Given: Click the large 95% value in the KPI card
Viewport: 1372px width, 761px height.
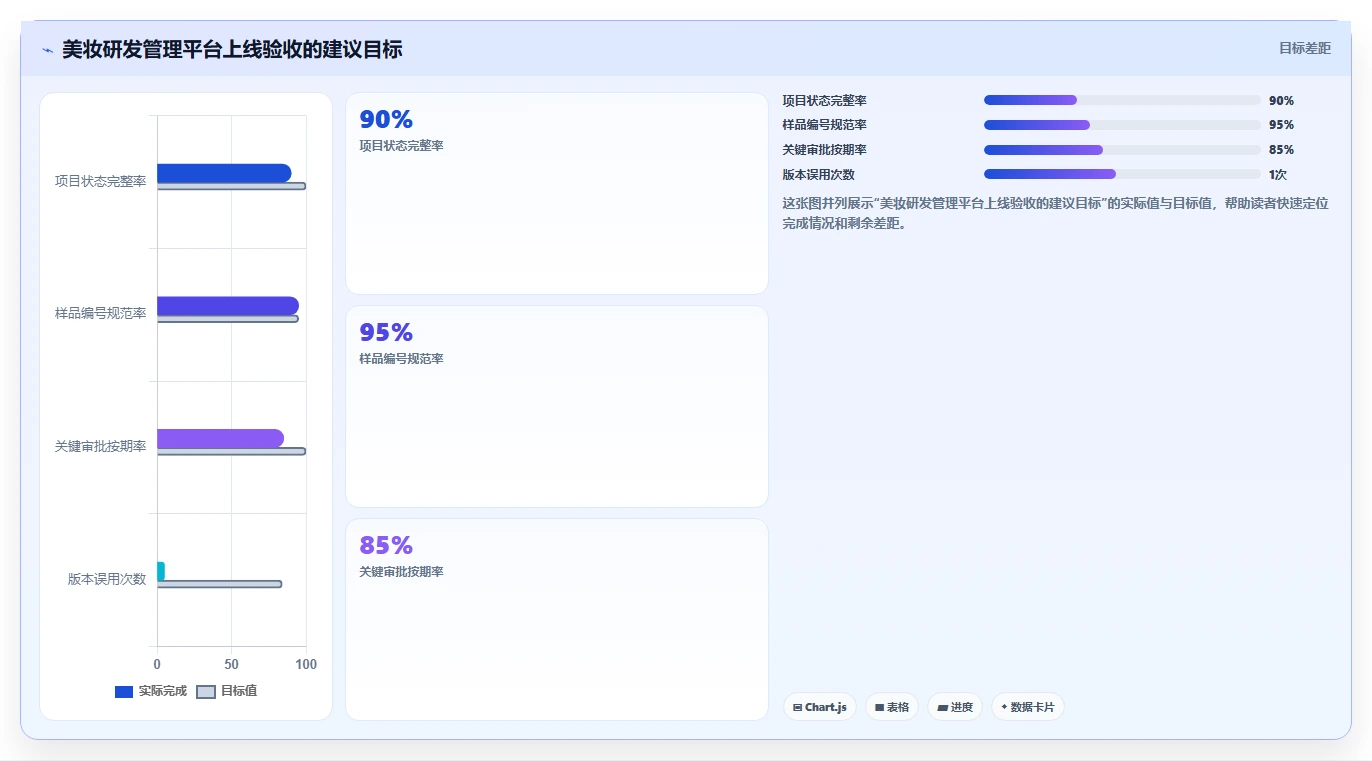Looking at the screenshot, I should (x=386, y=333).
